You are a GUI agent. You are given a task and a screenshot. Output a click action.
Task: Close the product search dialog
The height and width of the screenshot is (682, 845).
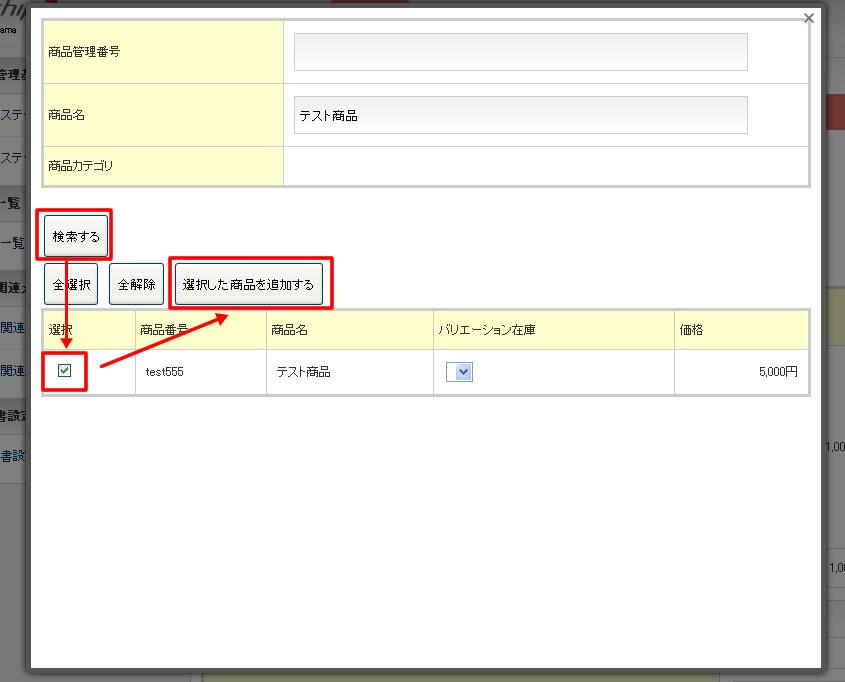[809, 18]
